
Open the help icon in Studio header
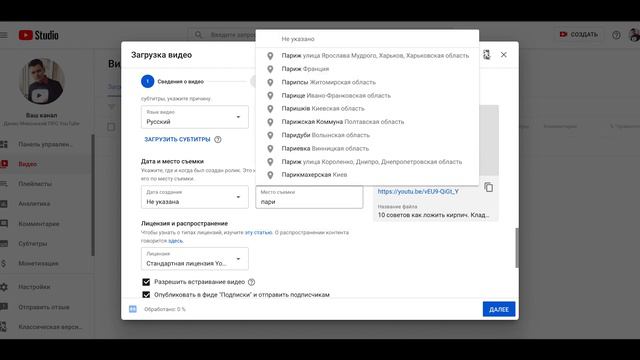(x=616, y=35)
